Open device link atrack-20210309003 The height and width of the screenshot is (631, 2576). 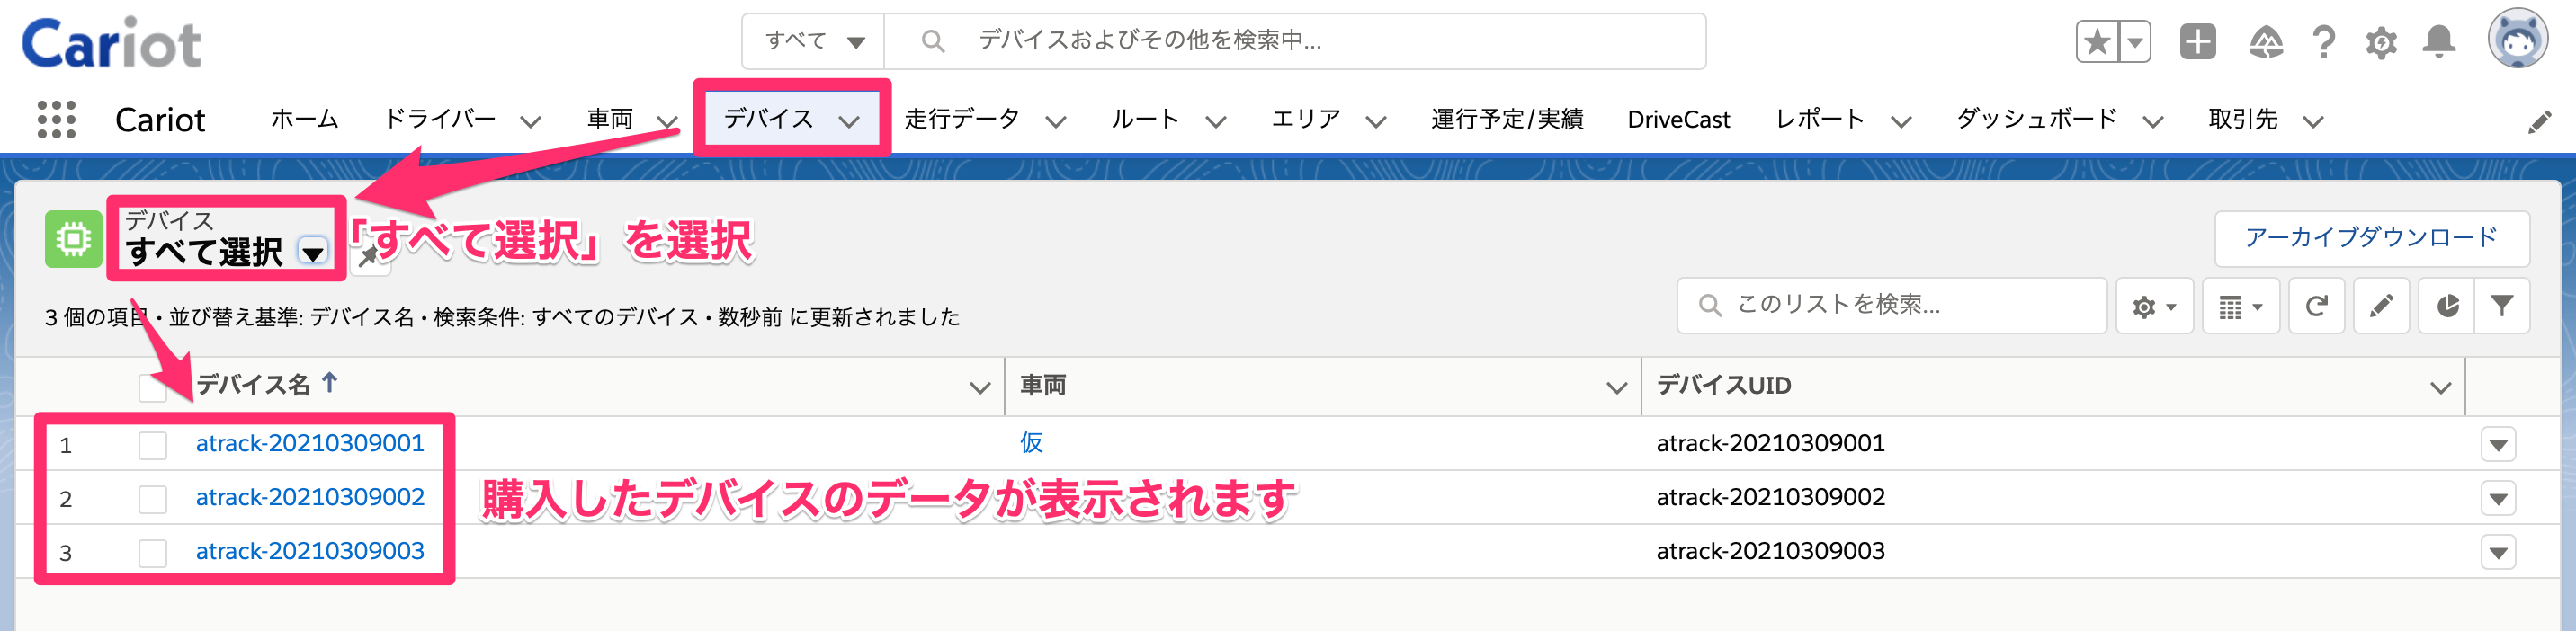coord(310,552)
